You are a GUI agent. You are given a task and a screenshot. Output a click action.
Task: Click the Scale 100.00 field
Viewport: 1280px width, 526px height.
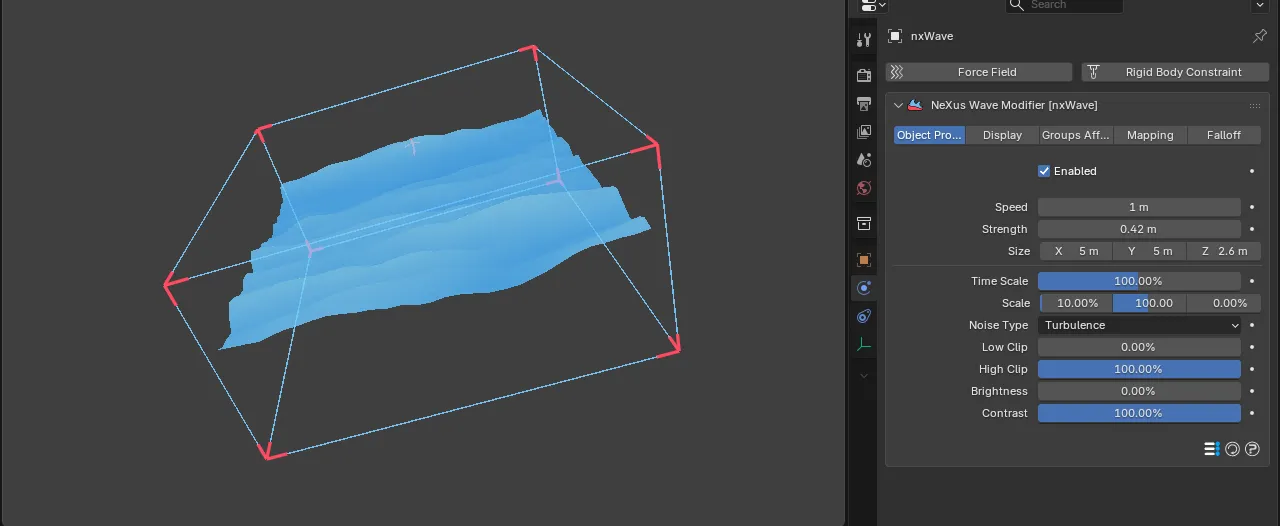click(x=1150, y=303)
